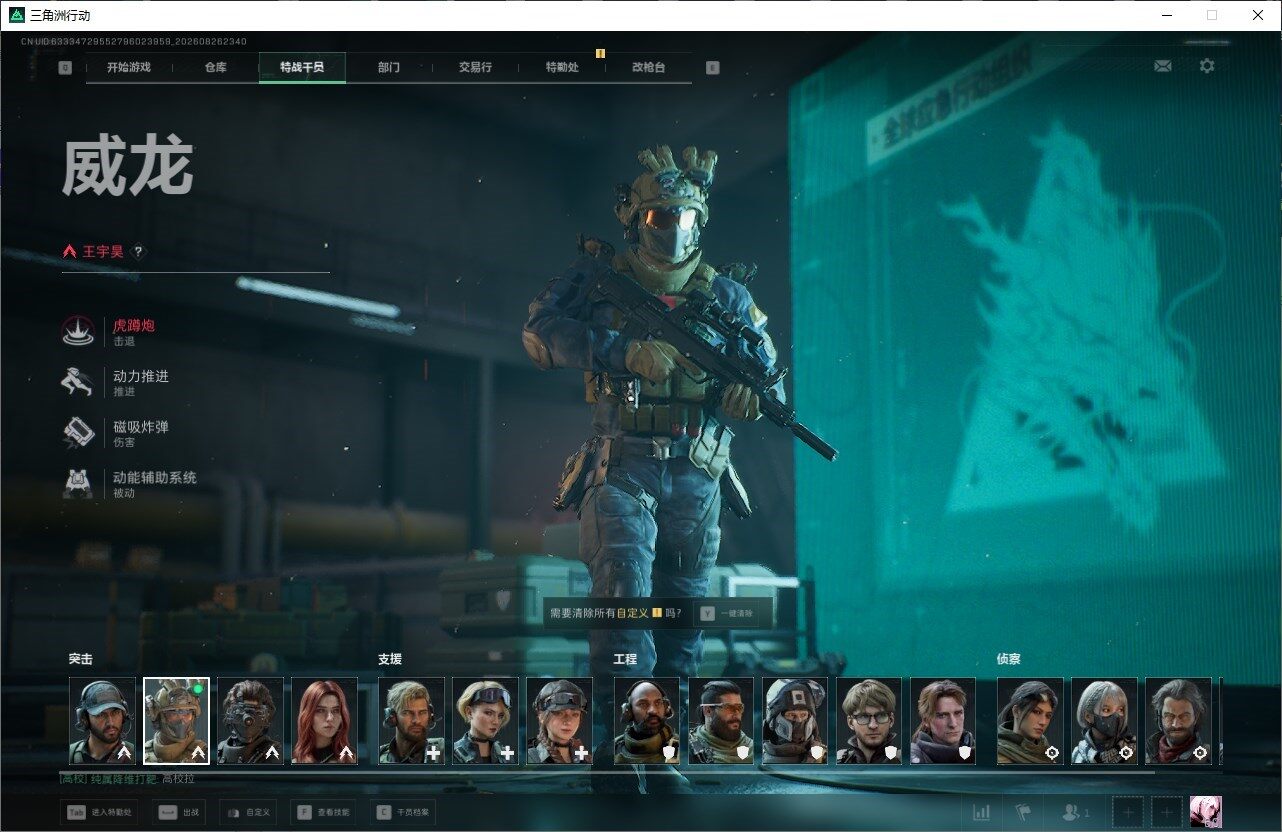Click the plus slot beside the player avatar
1282x832 pixels.
click(x=1165, y=813)
